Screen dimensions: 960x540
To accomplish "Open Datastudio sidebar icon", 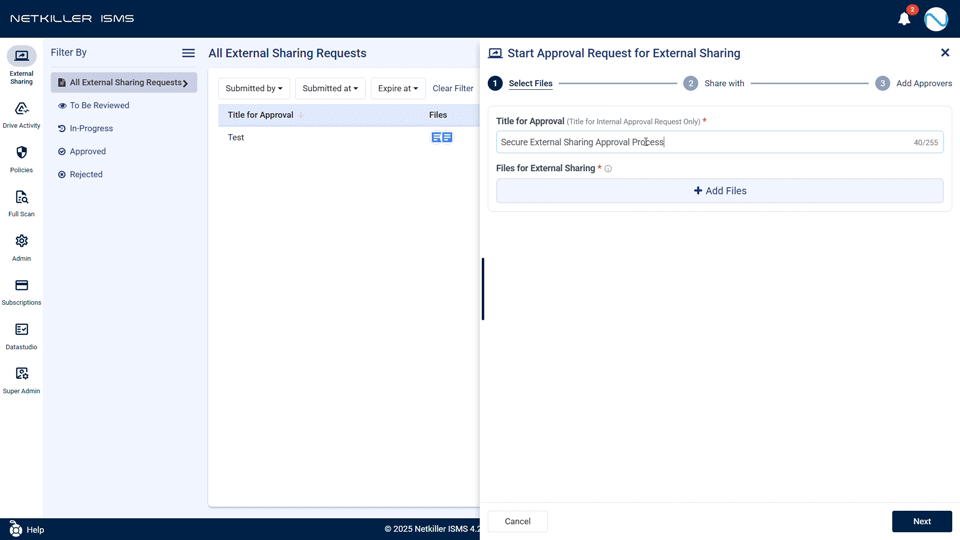I will [21, 329].
